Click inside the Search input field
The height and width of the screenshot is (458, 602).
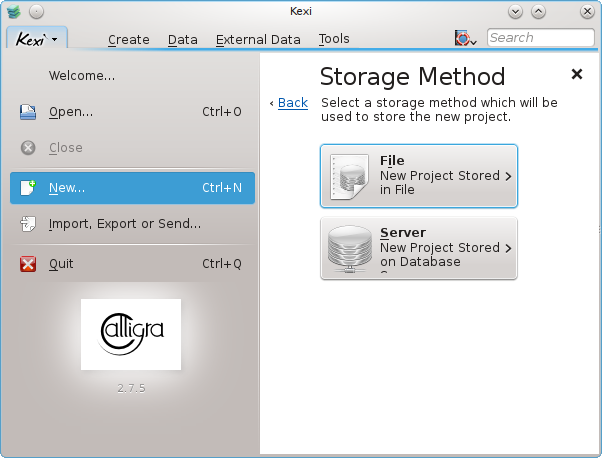tap(540, 38)
